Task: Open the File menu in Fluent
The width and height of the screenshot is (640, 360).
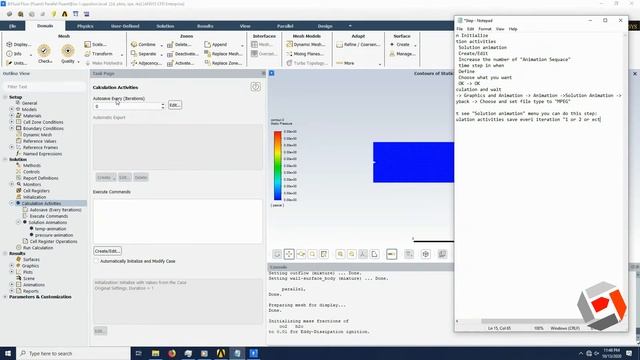Action: [13, 26]
